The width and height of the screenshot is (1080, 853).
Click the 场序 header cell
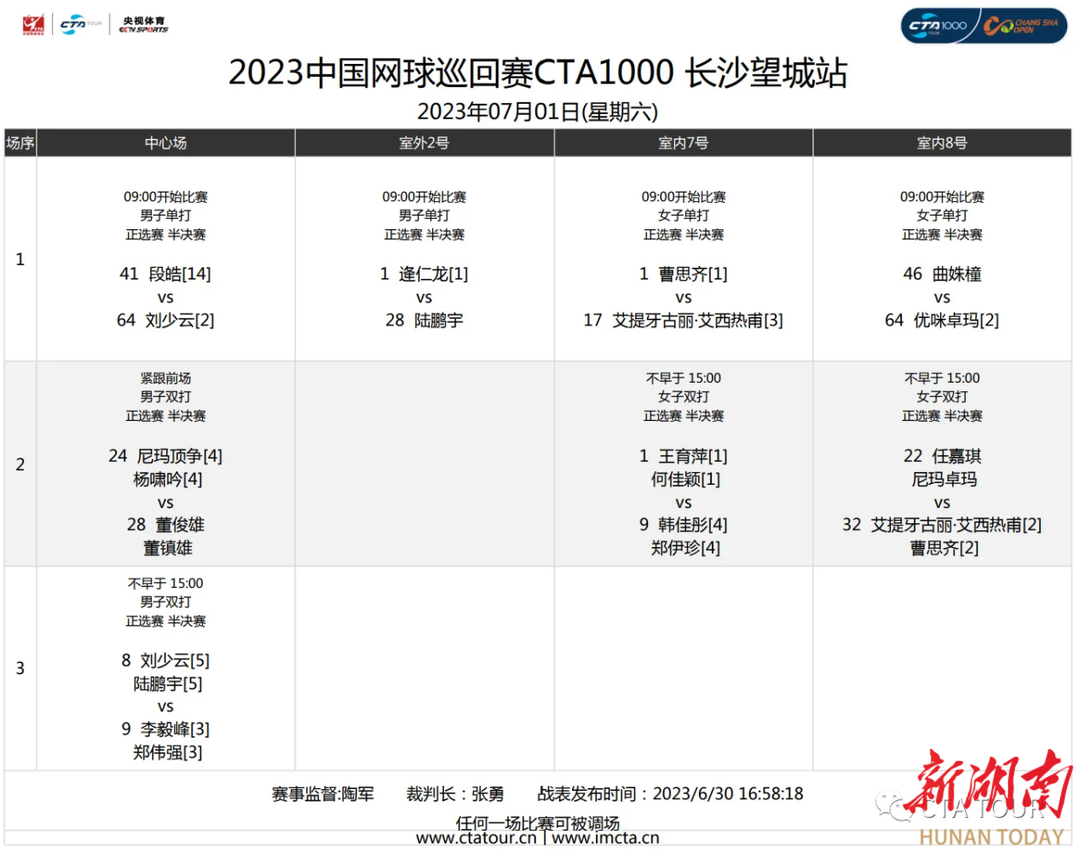20,143
